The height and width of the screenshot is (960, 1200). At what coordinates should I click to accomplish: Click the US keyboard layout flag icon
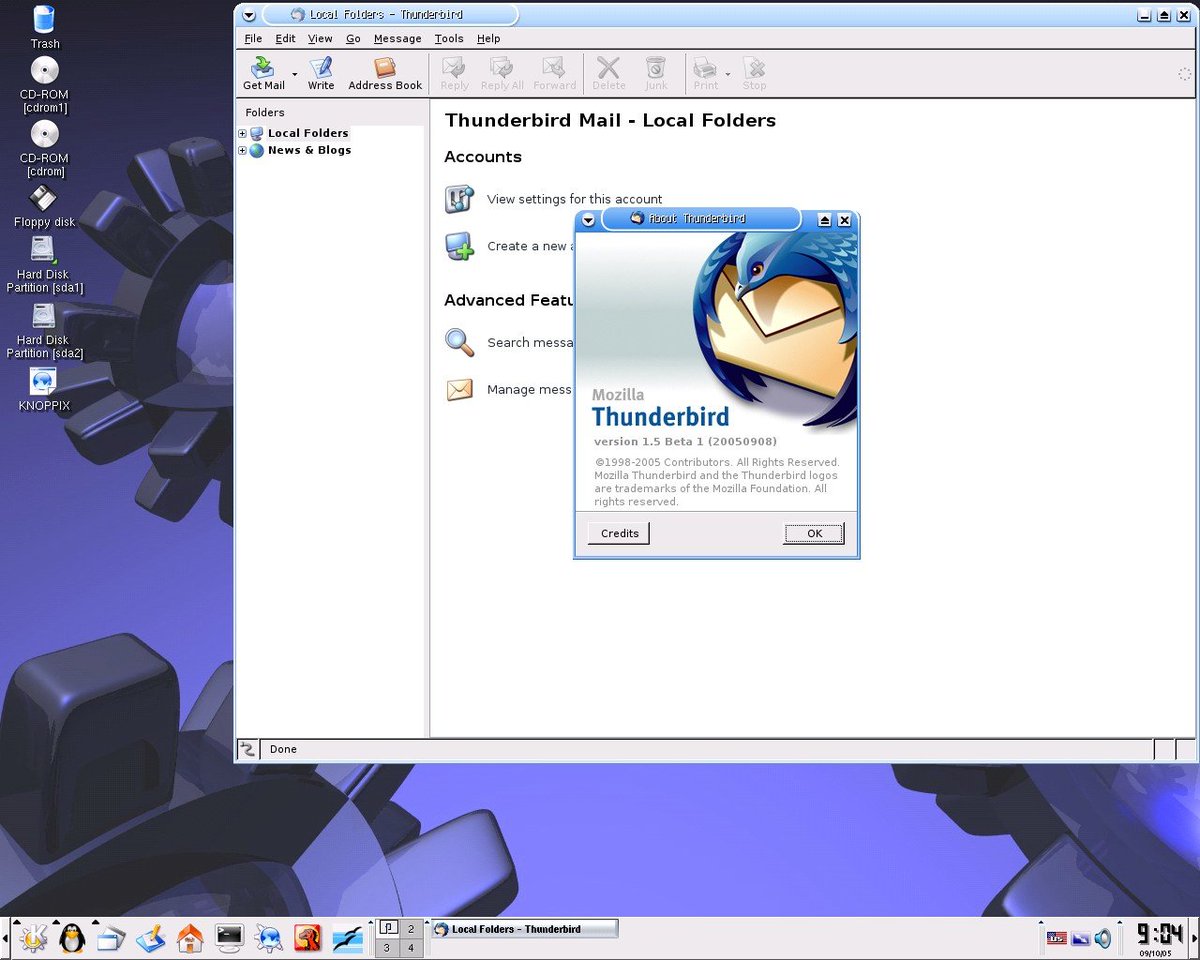1057,938
